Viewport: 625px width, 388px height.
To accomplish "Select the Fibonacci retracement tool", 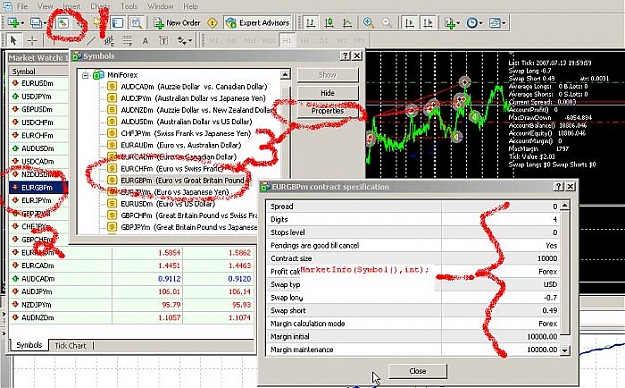I will 127,40.
